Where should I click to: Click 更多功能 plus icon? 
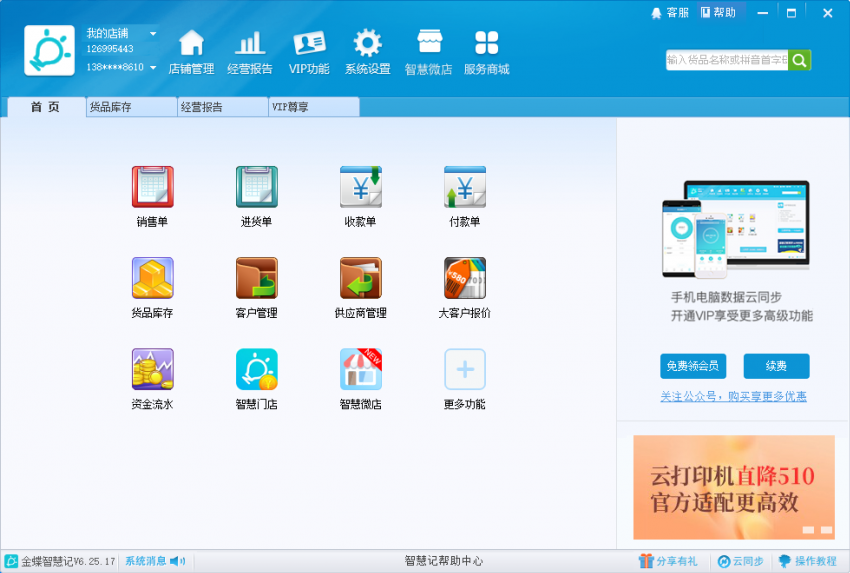[x=464, y=369]
